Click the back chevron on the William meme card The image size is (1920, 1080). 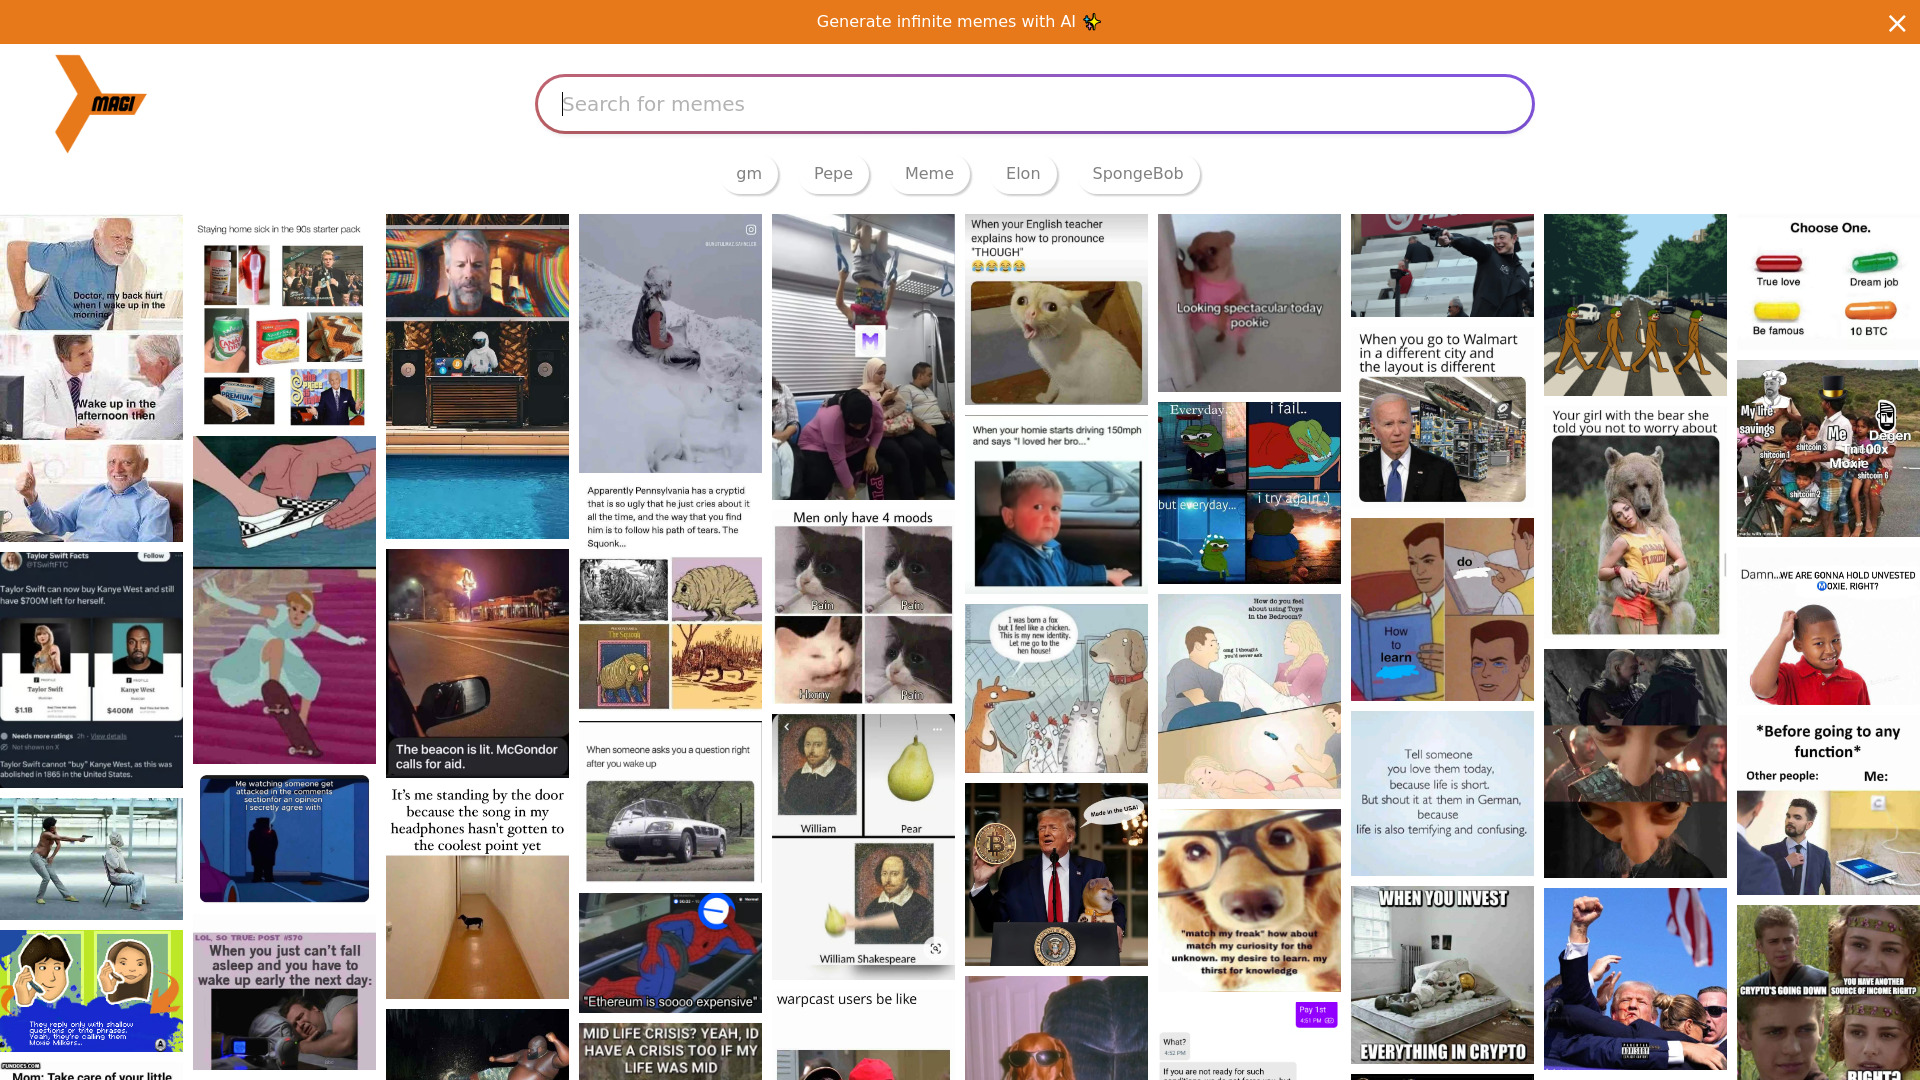(787, 727)
